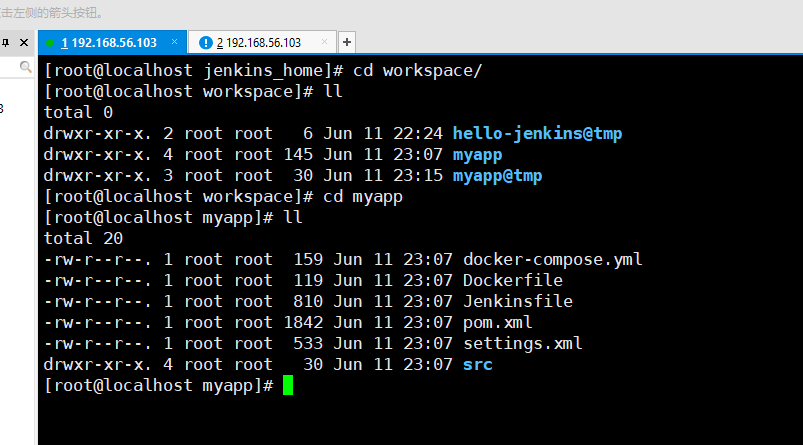Click the "cd workspace/" command text

coord(417,71)
